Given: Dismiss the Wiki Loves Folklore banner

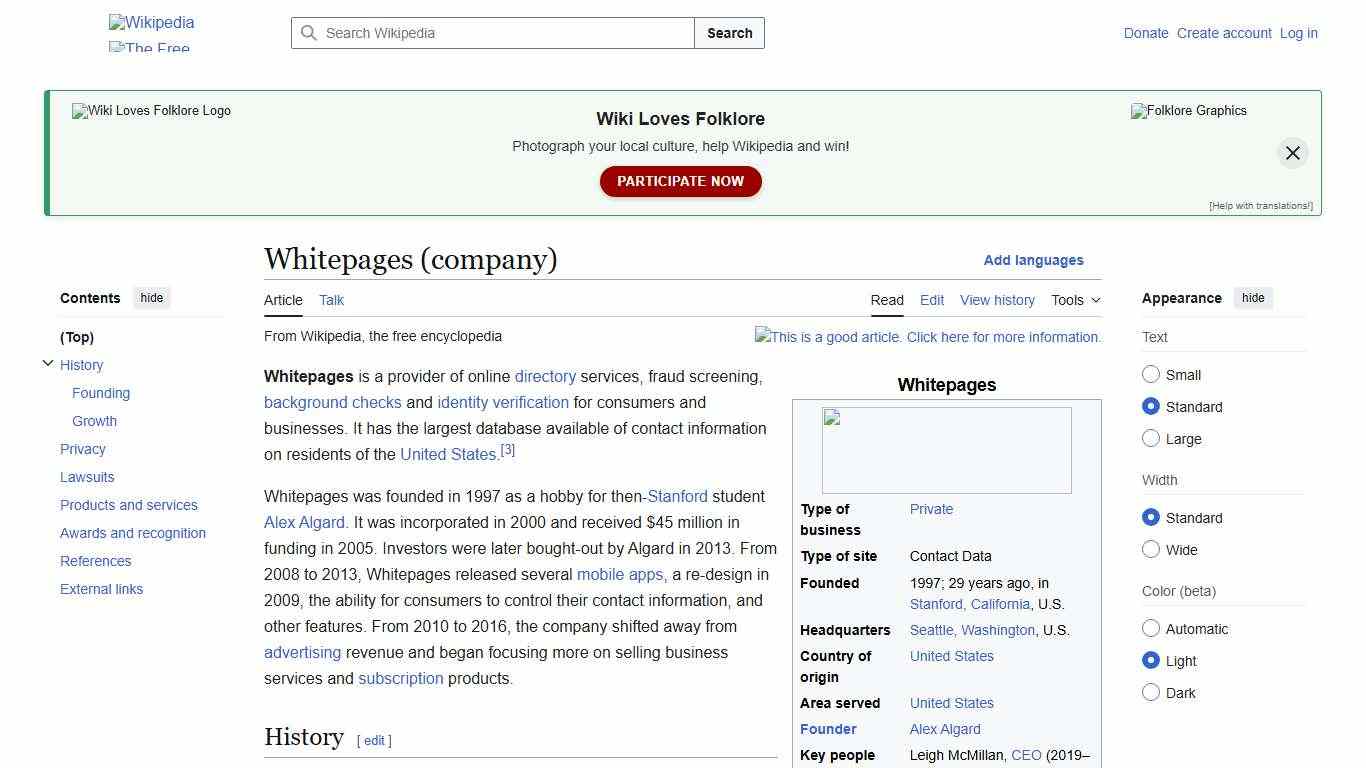Looking at the screenshot, I should click(1292, 152).
